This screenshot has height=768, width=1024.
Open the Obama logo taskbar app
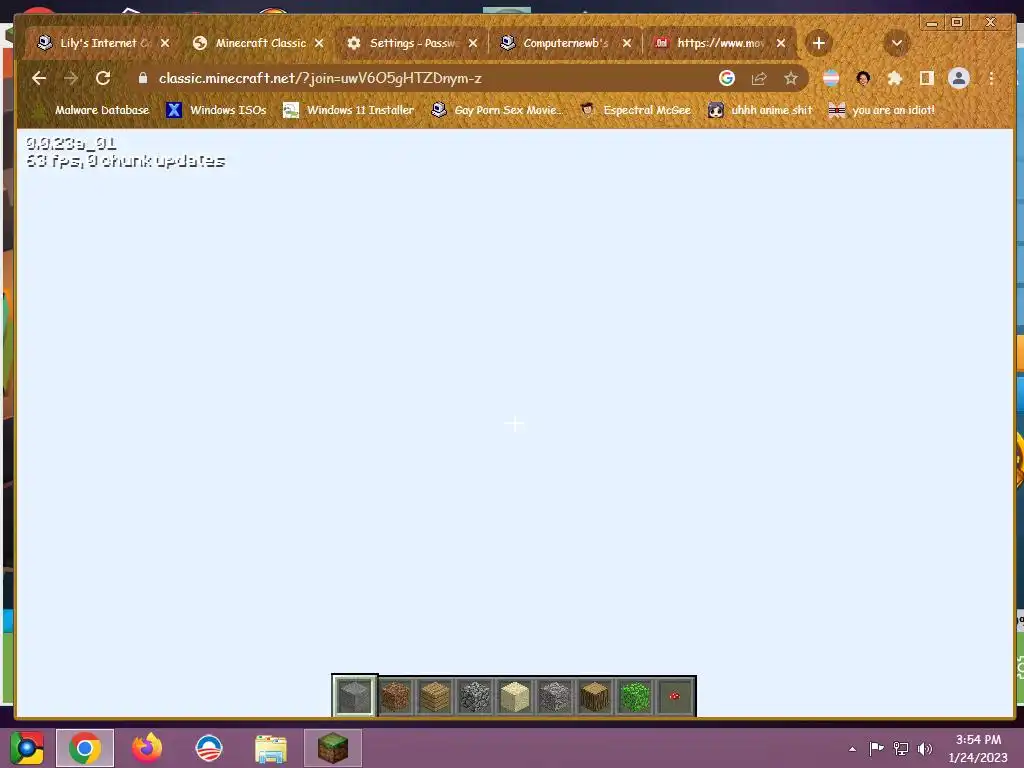pyautogui.click(x=209, y=748)
